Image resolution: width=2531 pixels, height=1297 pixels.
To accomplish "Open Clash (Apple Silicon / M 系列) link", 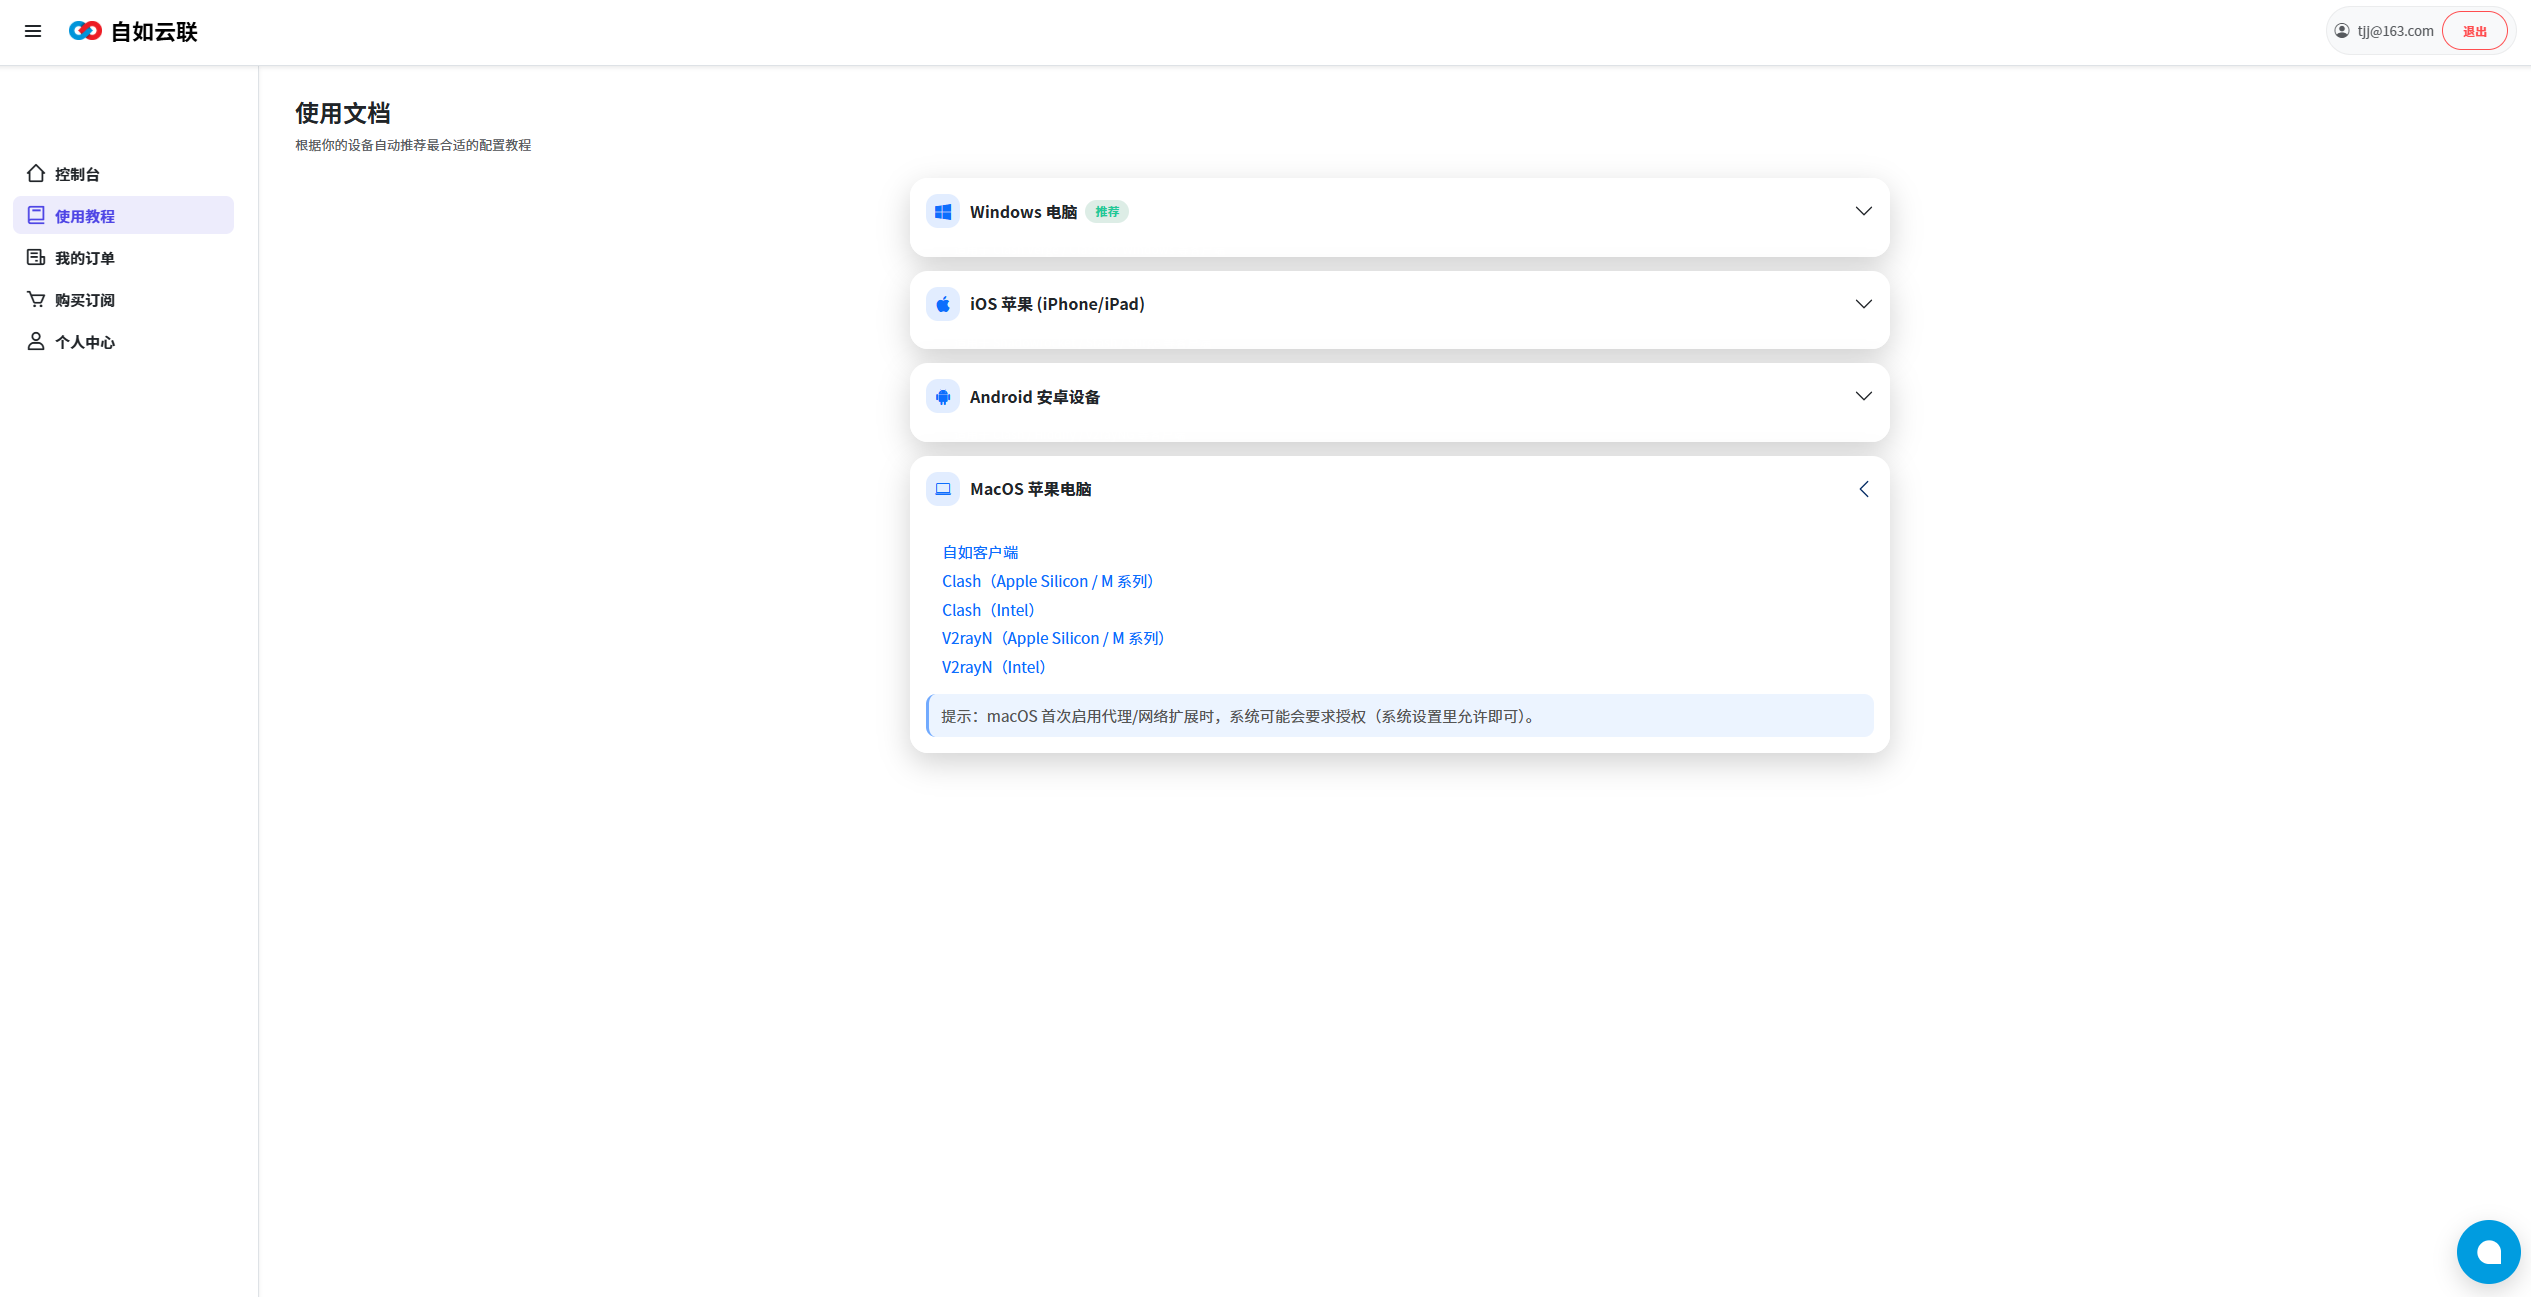I will click(1047, 581).
